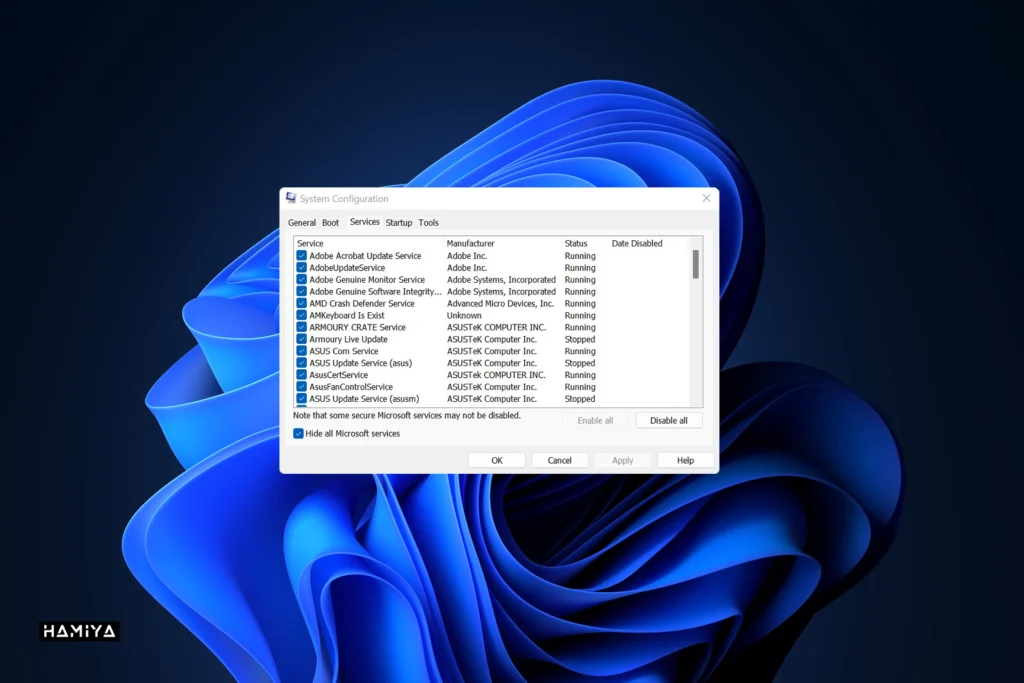The height and width of the screenshot is (683, 1024).
Task: Uncheck AMKeyboard Is Exist checkbox
Action: point(301,315)
